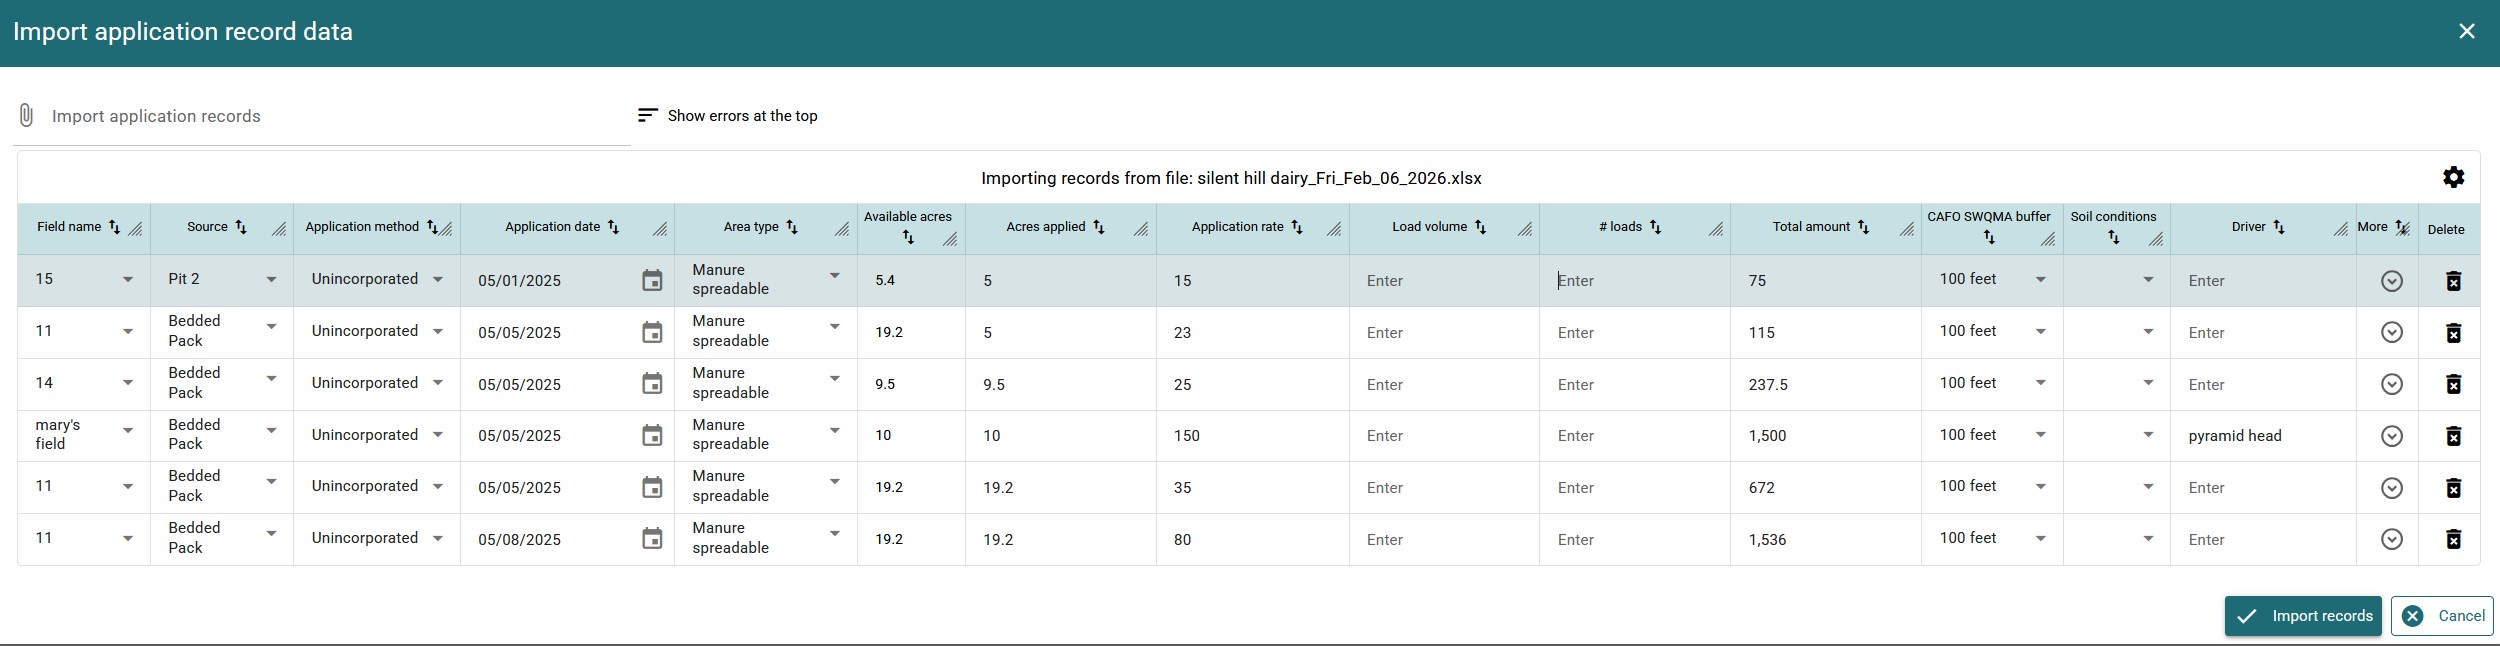Click the Import records button
Viewport: 2500px width, 646px height.
click(x=2302, y=616)
